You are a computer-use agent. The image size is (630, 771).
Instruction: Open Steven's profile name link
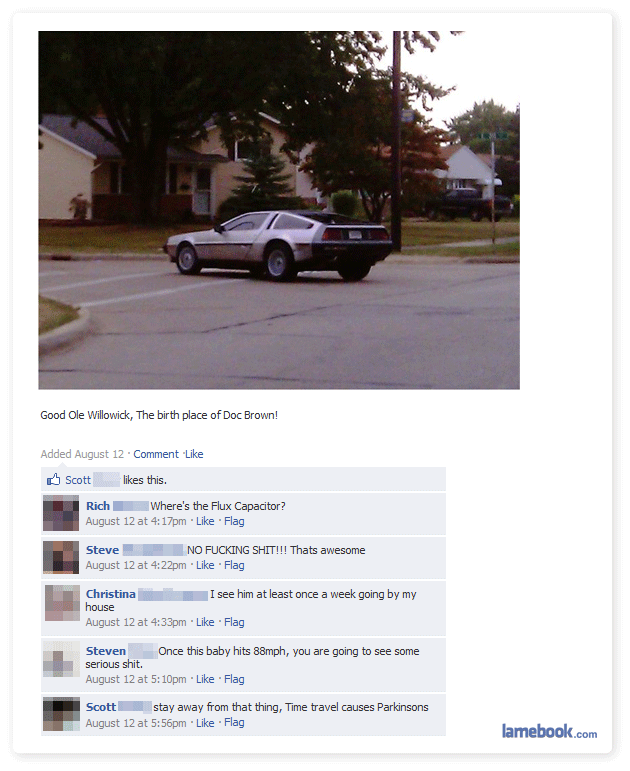click(106, 651)
